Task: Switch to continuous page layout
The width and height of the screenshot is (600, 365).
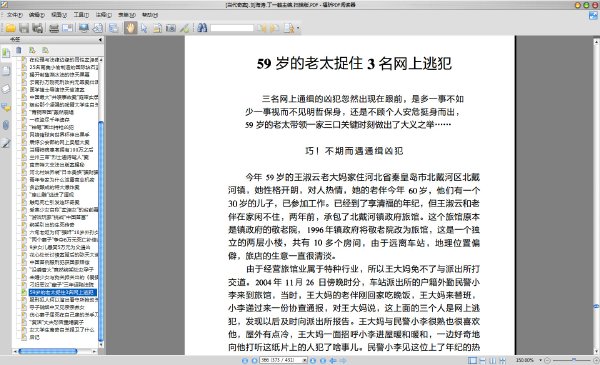Action: coord(483,360)
